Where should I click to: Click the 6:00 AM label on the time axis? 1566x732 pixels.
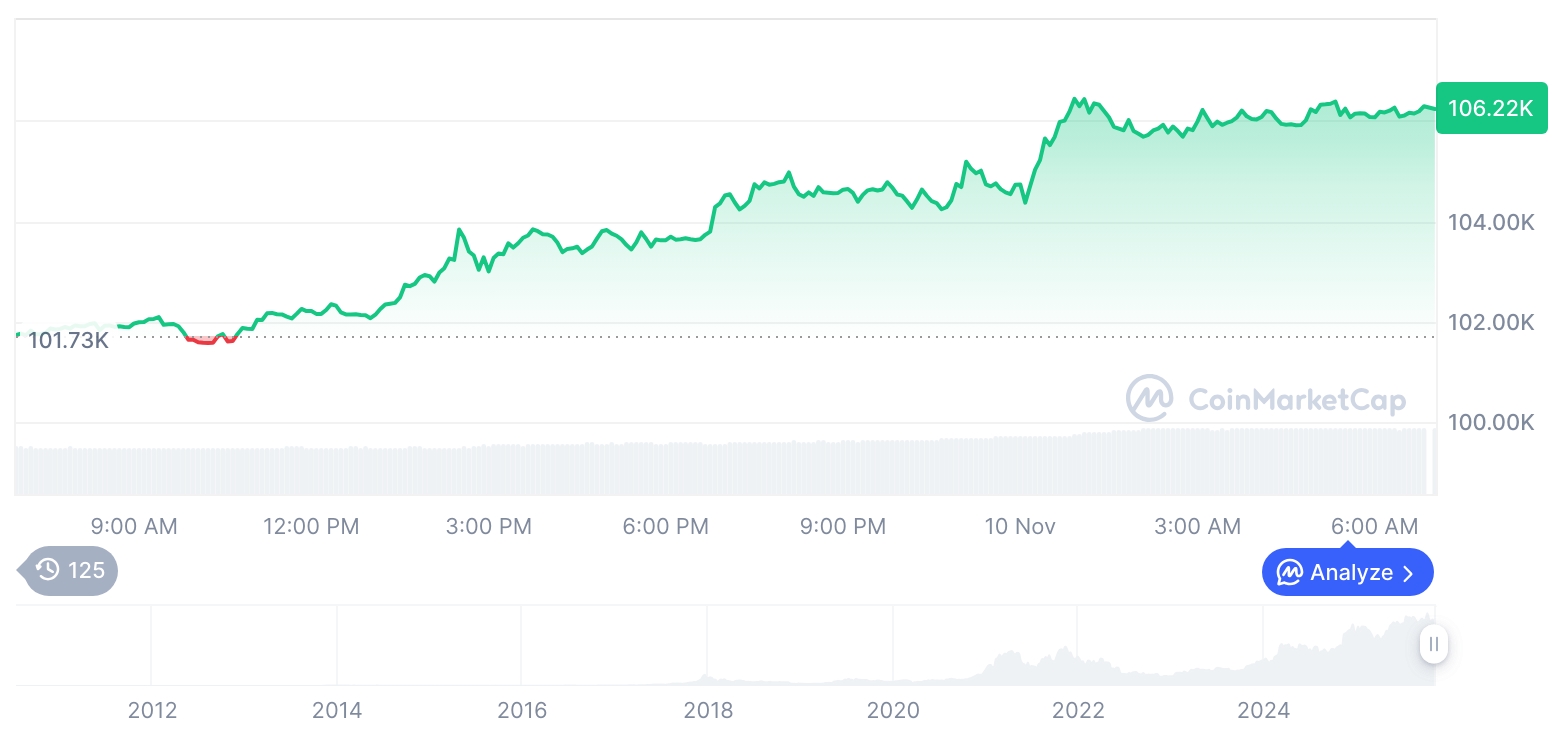[x=1375, y=526]
